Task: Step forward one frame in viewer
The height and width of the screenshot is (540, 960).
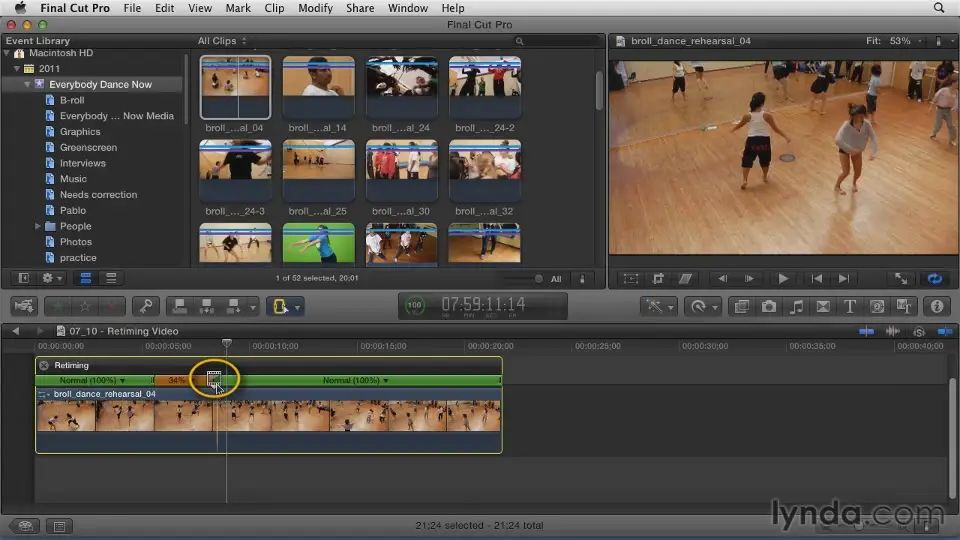Action: pyautogui.click(x=749, y=279)
